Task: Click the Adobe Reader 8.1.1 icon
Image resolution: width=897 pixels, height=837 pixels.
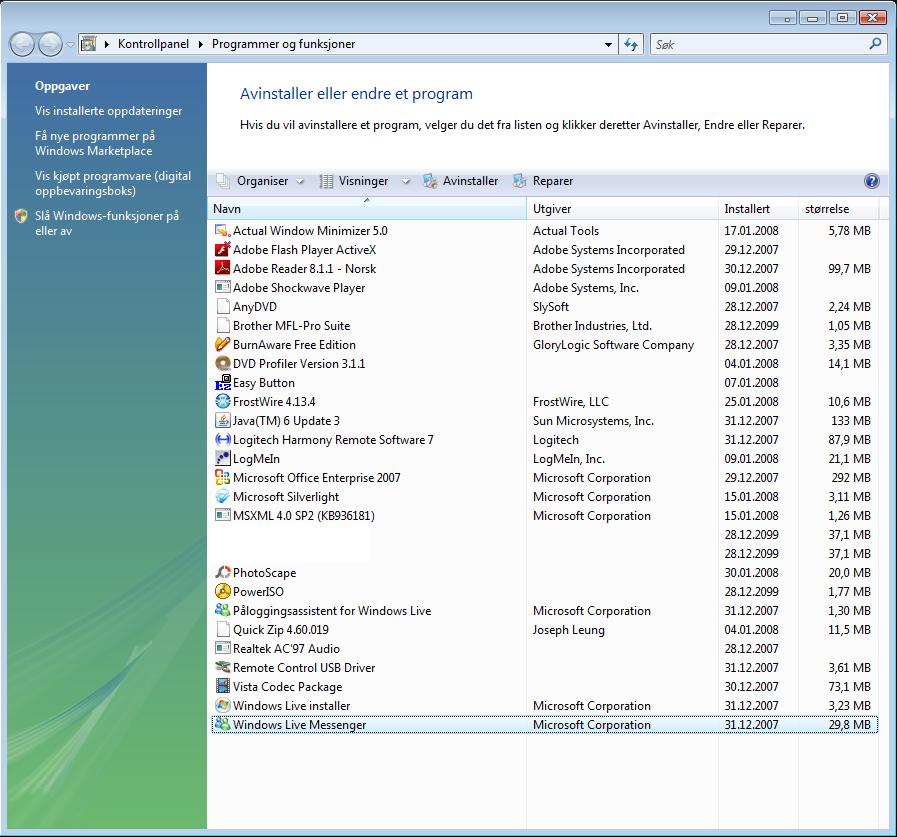Action: [x=222, y=268]
